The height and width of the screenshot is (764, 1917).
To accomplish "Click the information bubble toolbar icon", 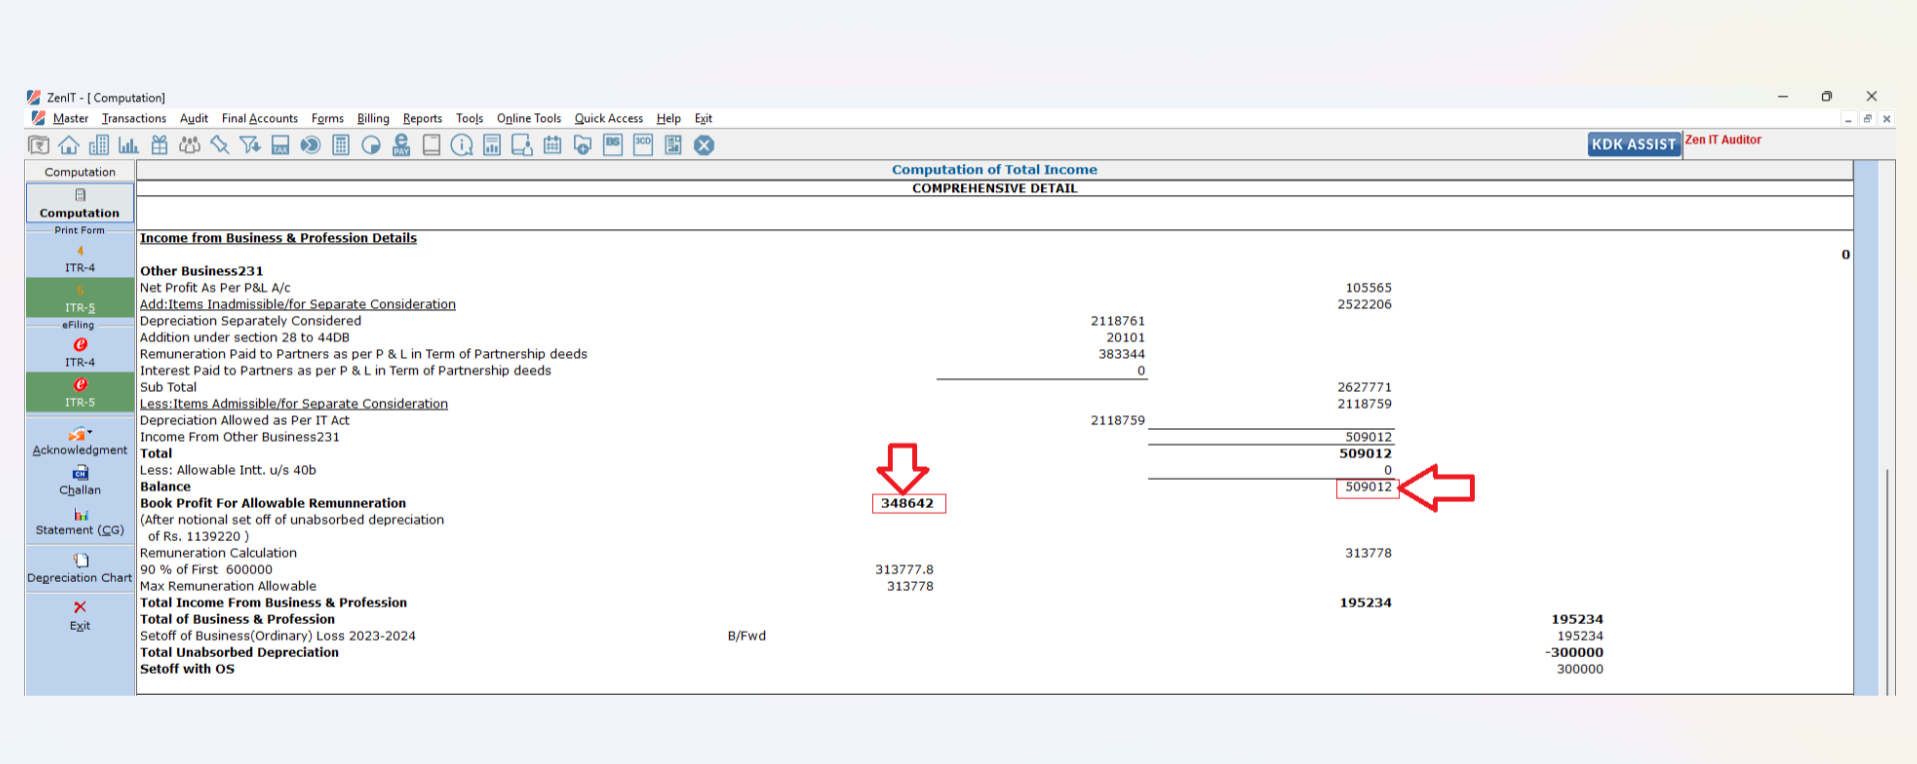I will [x=461, y=146].
